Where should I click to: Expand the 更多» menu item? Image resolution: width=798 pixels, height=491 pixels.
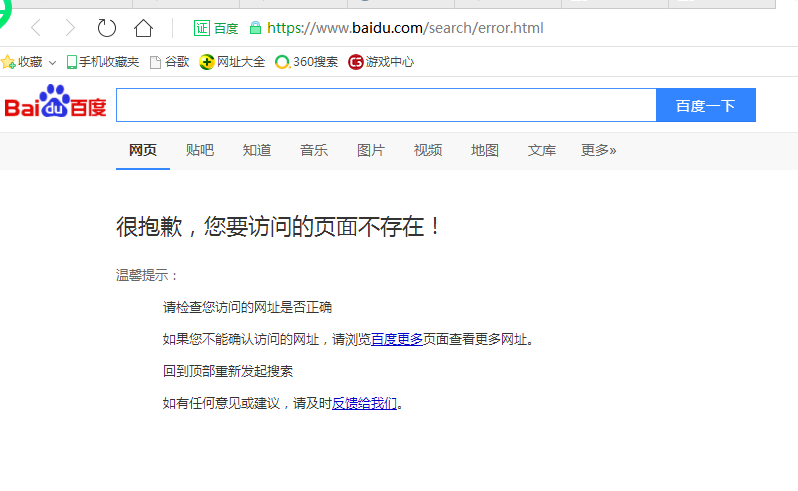coord(599,150)
